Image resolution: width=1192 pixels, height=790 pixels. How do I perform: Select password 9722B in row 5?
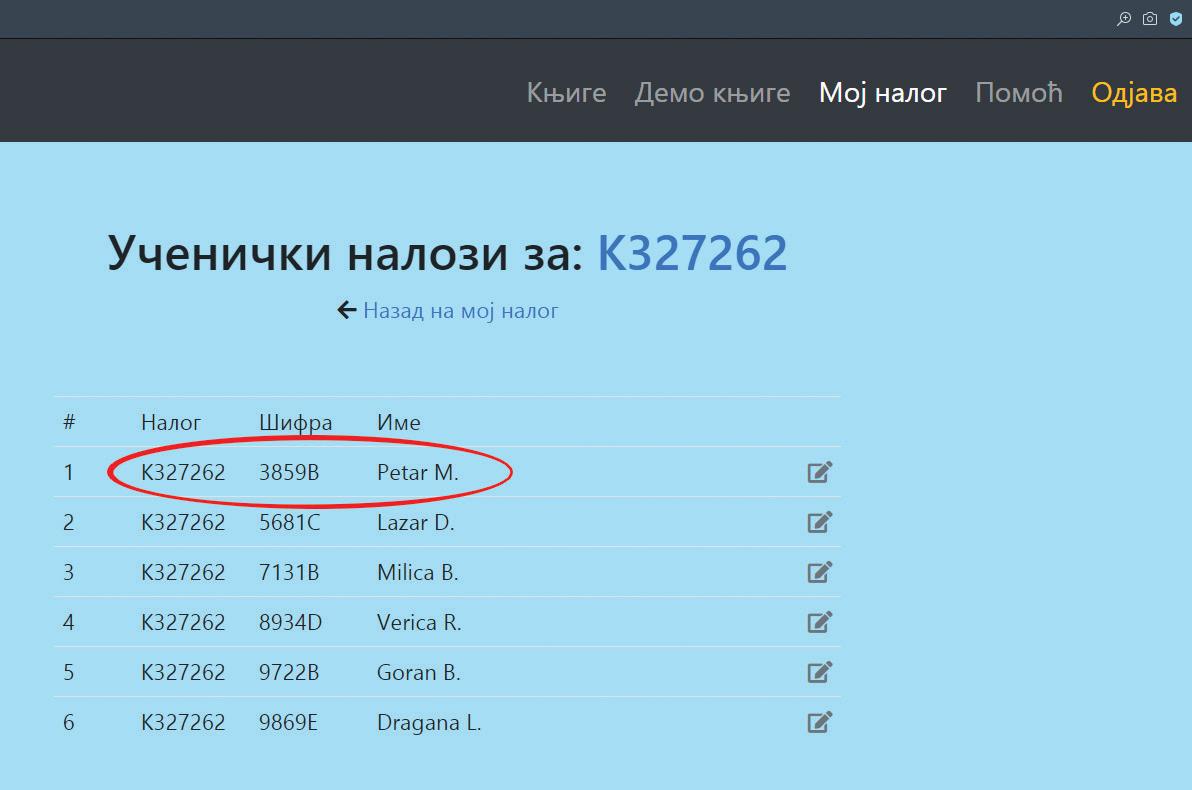[289, 673]
